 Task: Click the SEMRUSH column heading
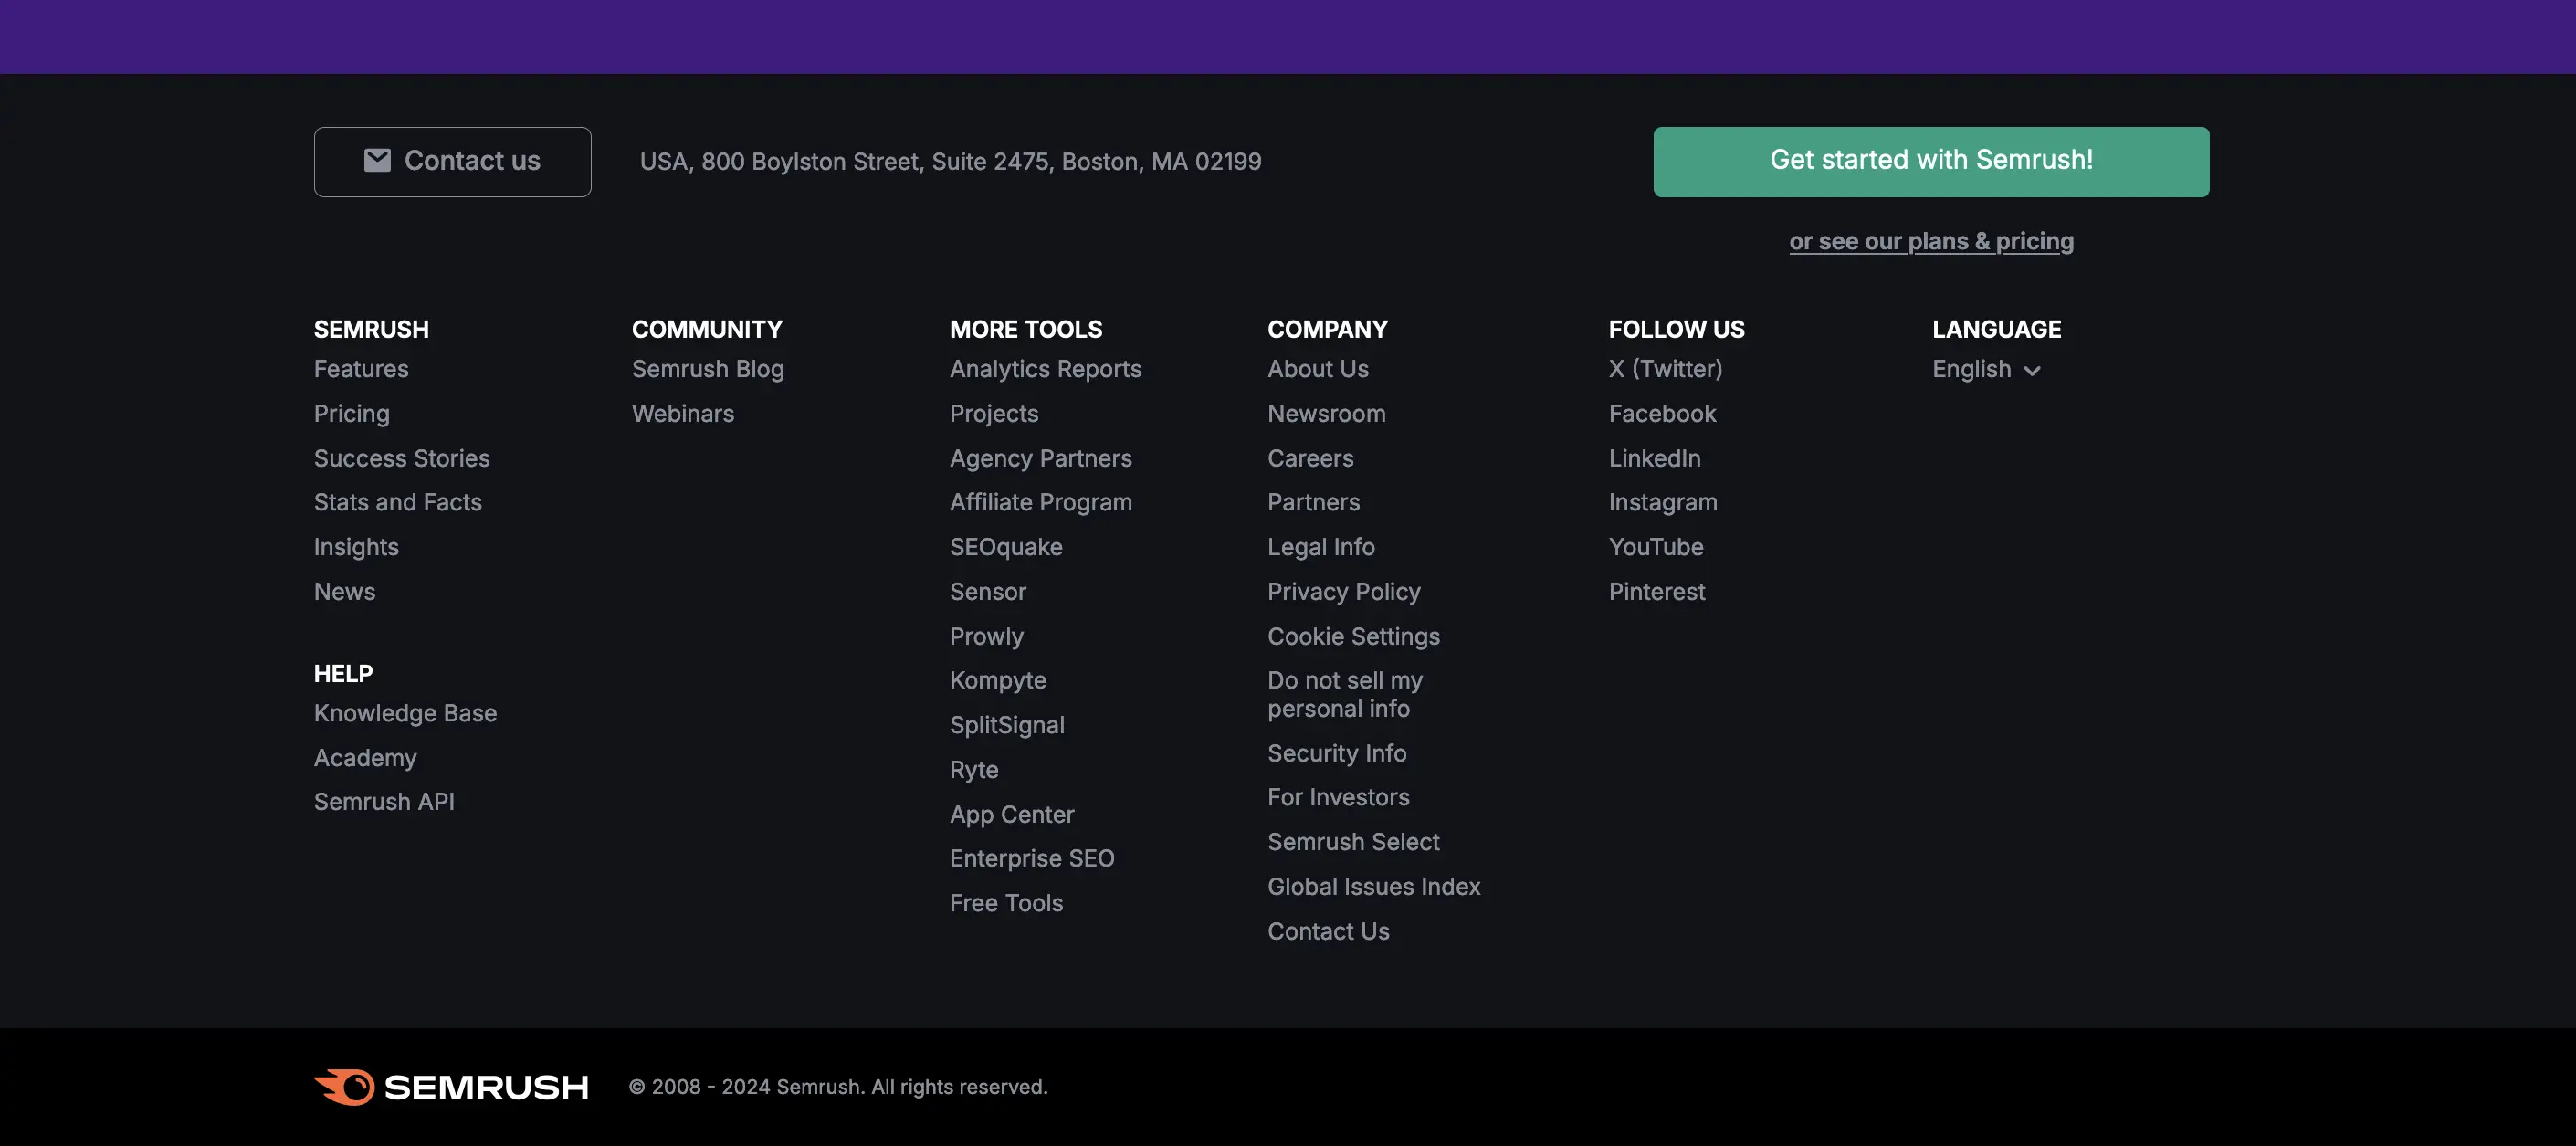[x=371, y=329]
